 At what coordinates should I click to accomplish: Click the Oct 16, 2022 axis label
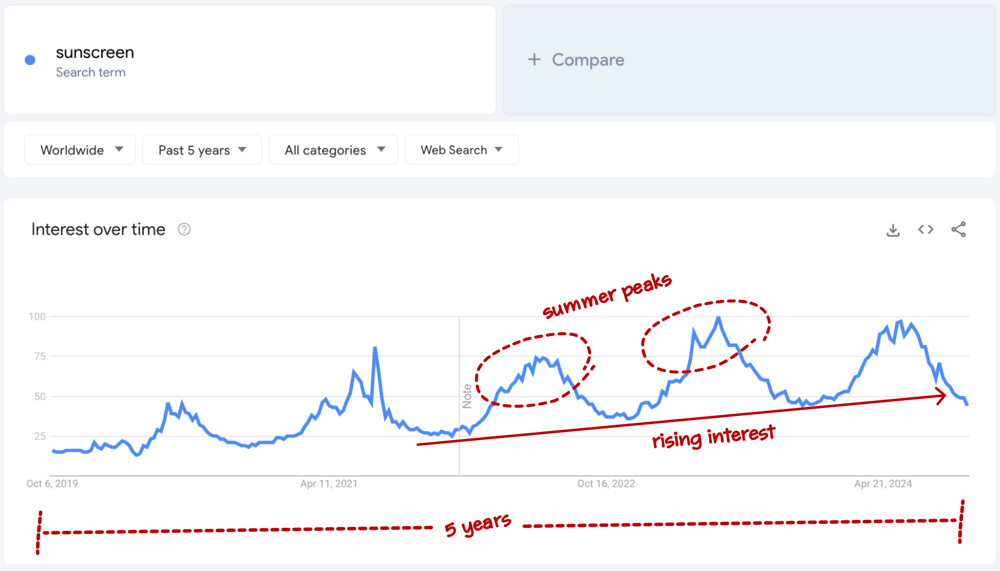606,484
